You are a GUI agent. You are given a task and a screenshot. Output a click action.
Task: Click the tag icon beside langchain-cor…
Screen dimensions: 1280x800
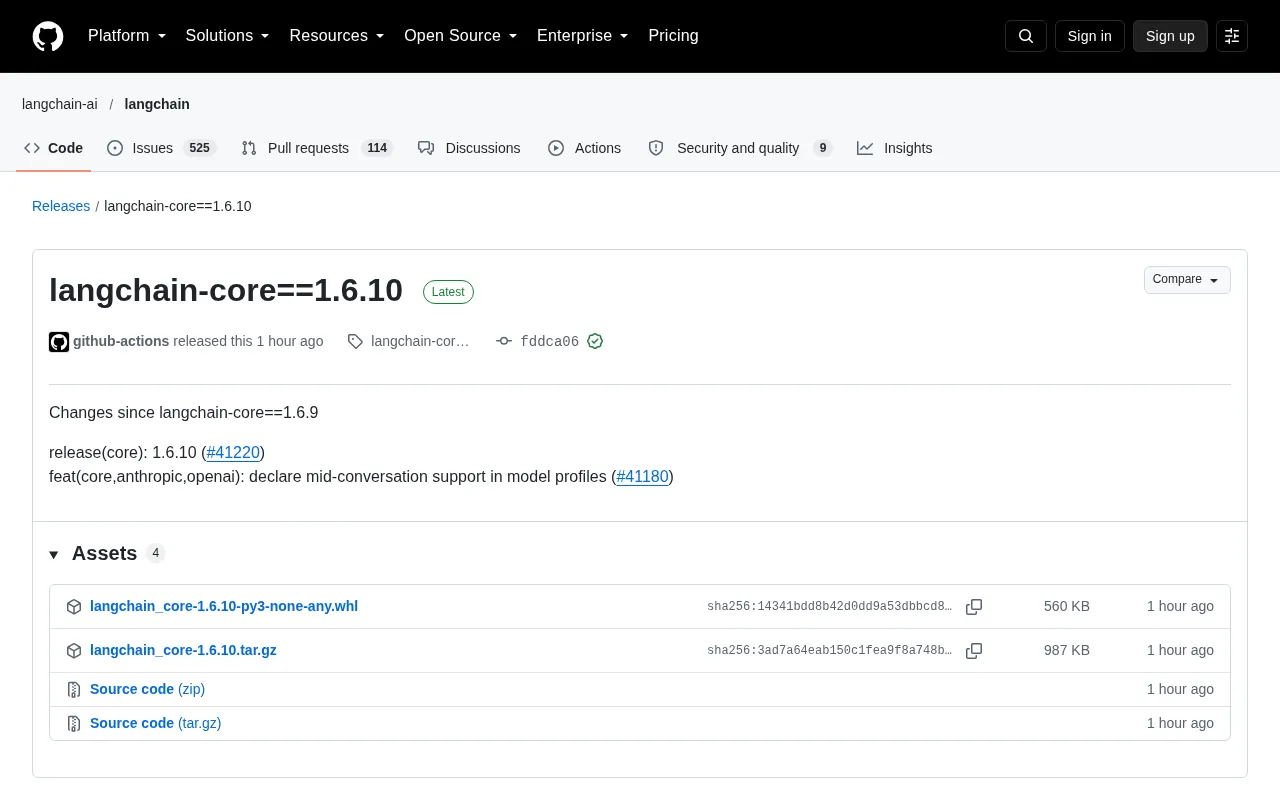pos(355,341)
